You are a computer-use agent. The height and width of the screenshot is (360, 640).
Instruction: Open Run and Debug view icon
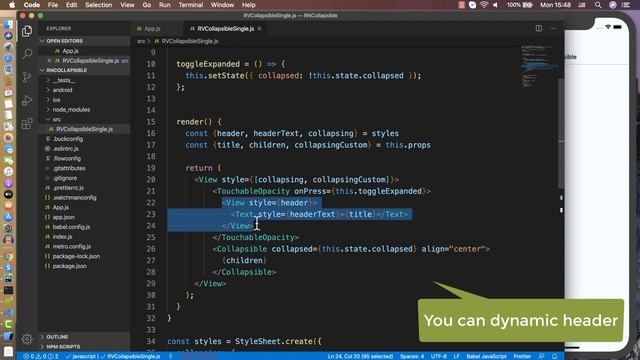coord(27,100)
